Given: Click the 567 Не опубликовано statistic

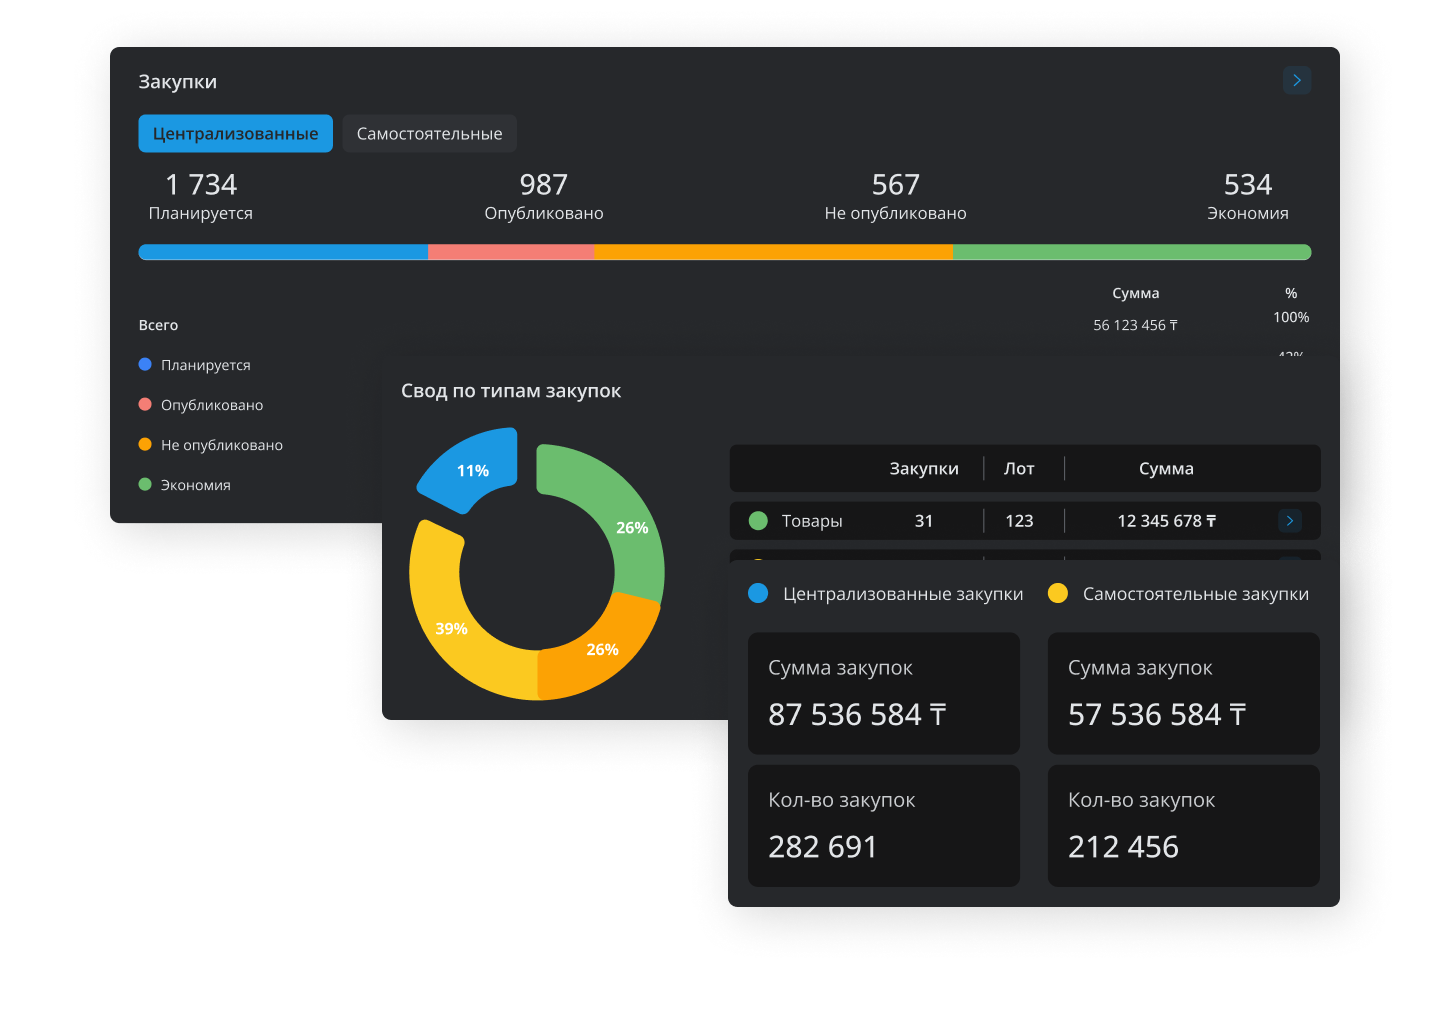Looking at the screenshot, I should point(895,196).
